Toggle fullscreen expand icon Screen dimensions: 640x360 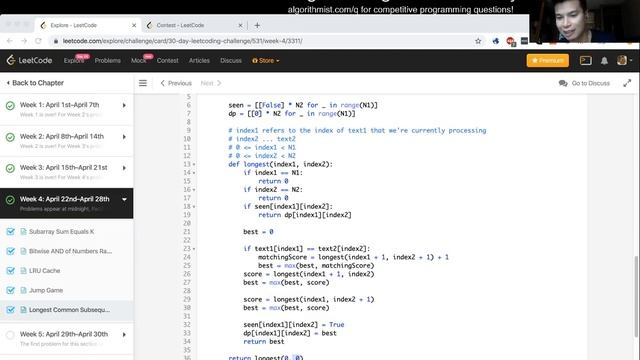[627, 83]
